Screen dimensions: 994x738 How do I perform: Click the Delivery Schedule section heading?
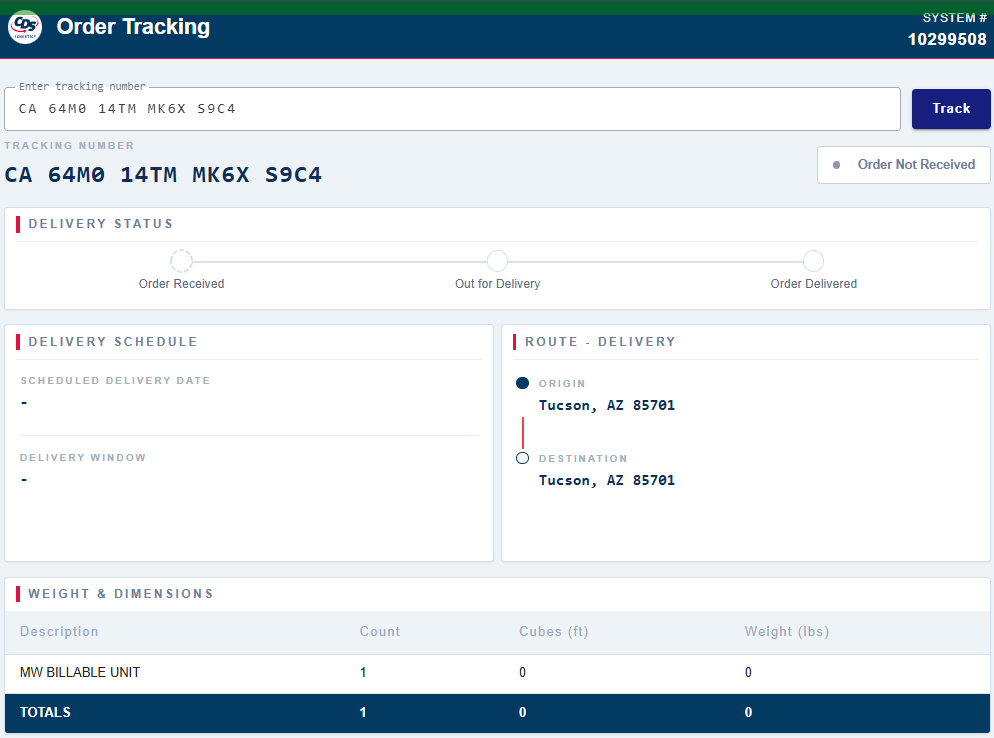click(113, 342)
